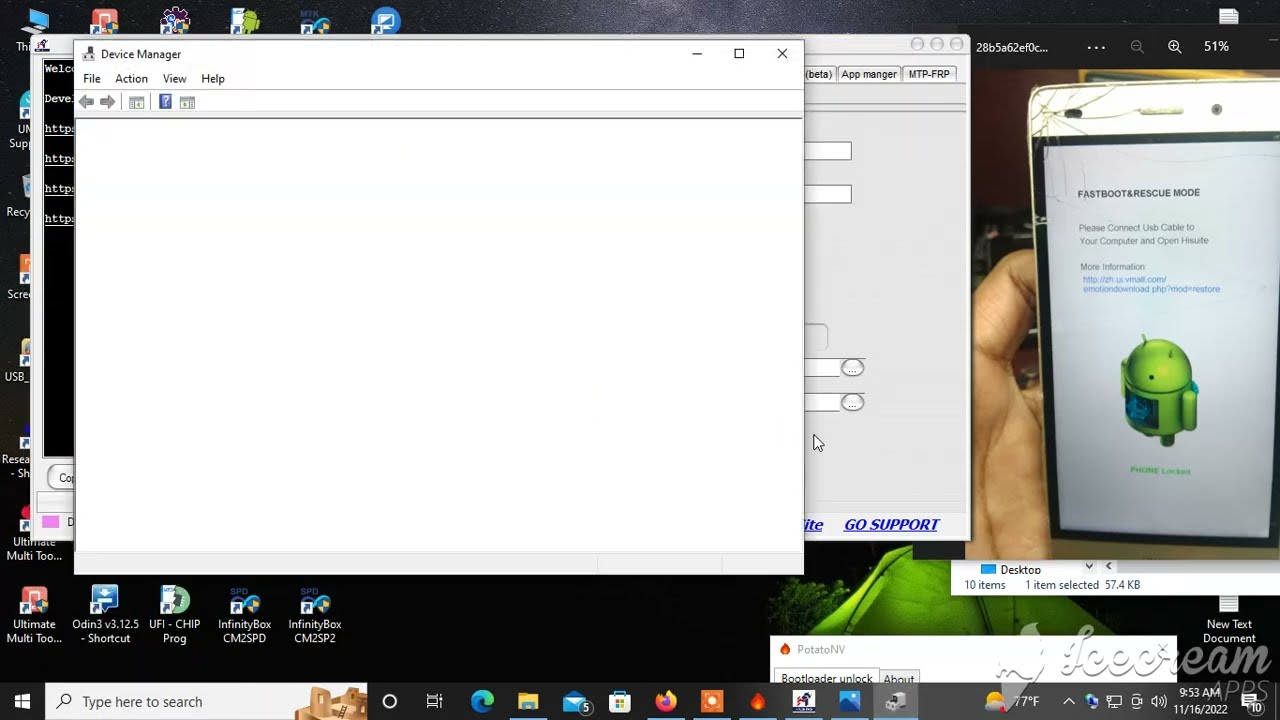Open New Text Document on desktop
This screenshot has height=720, width=1280.
1229,620
